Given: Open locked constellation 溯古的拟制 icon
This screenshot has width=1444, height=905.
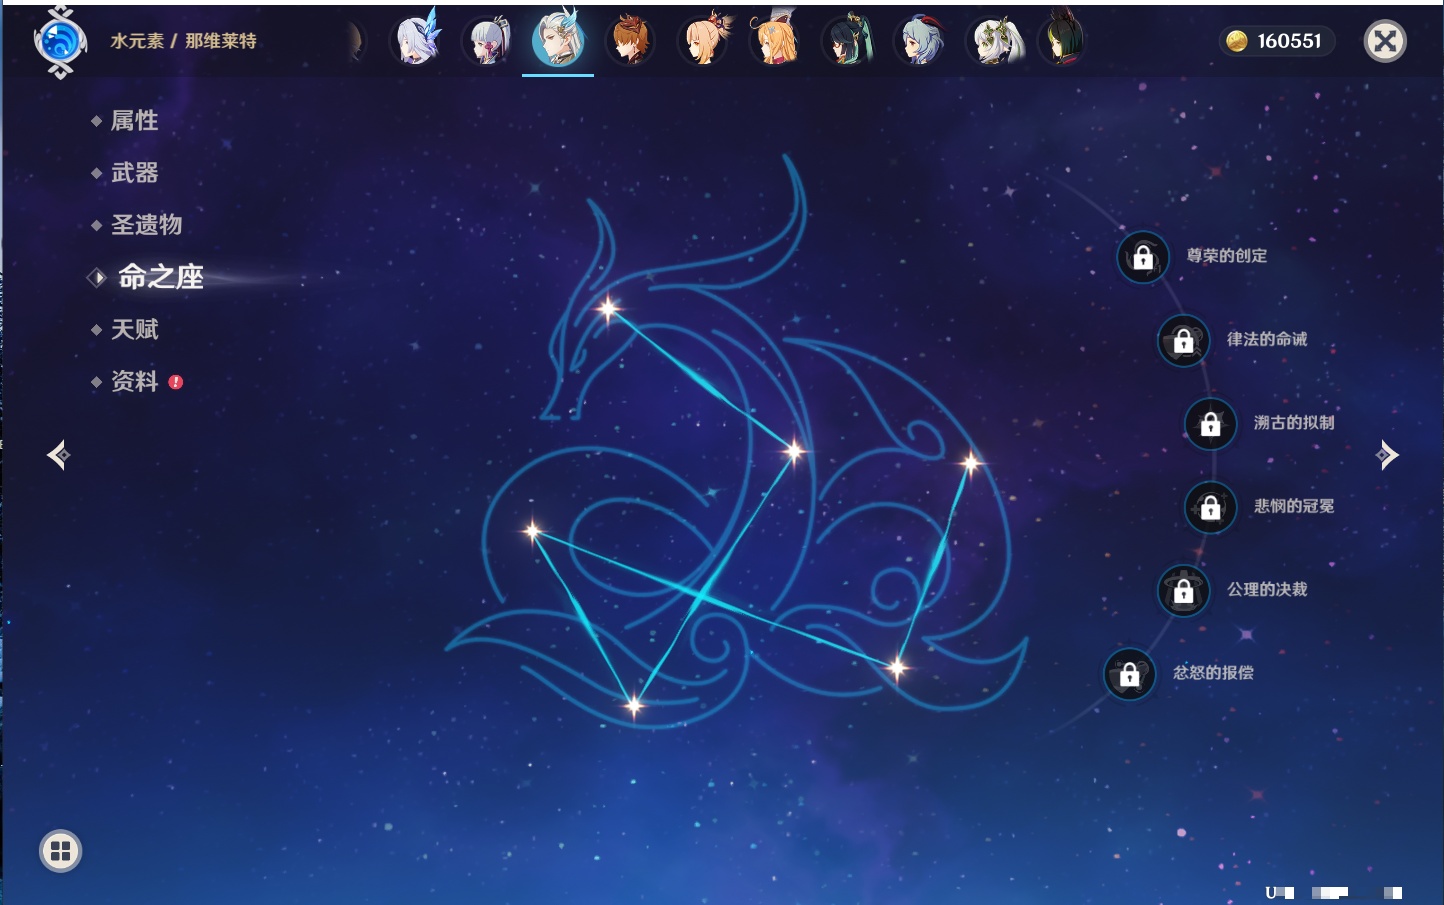Looking at the screenshot, I should [x=1210, y=424].
